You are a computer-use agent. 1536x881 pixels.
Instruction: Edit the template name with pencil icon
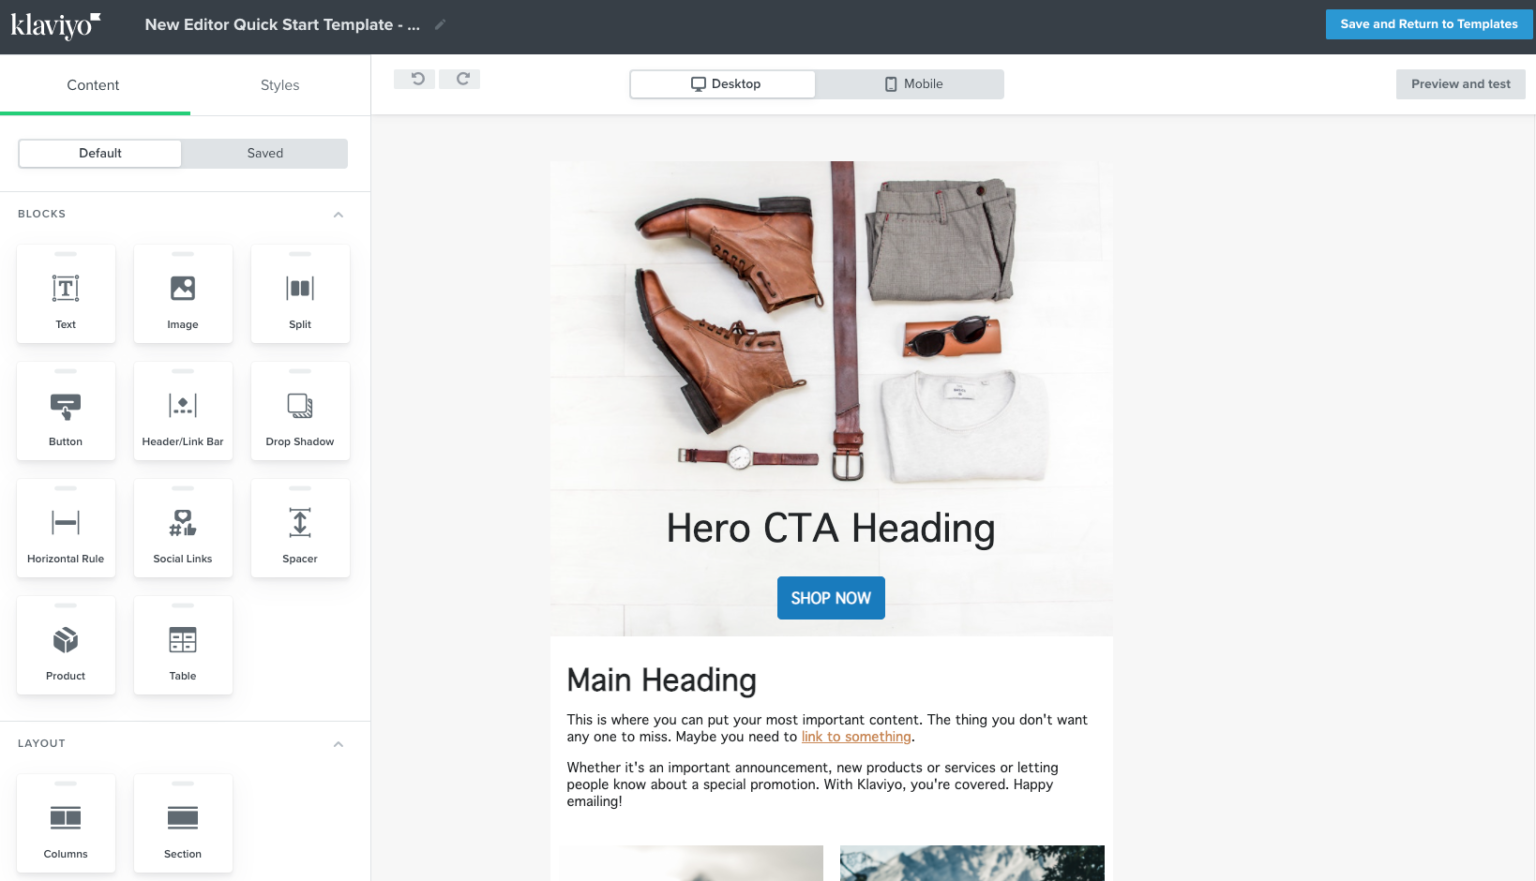coord(440,25)
